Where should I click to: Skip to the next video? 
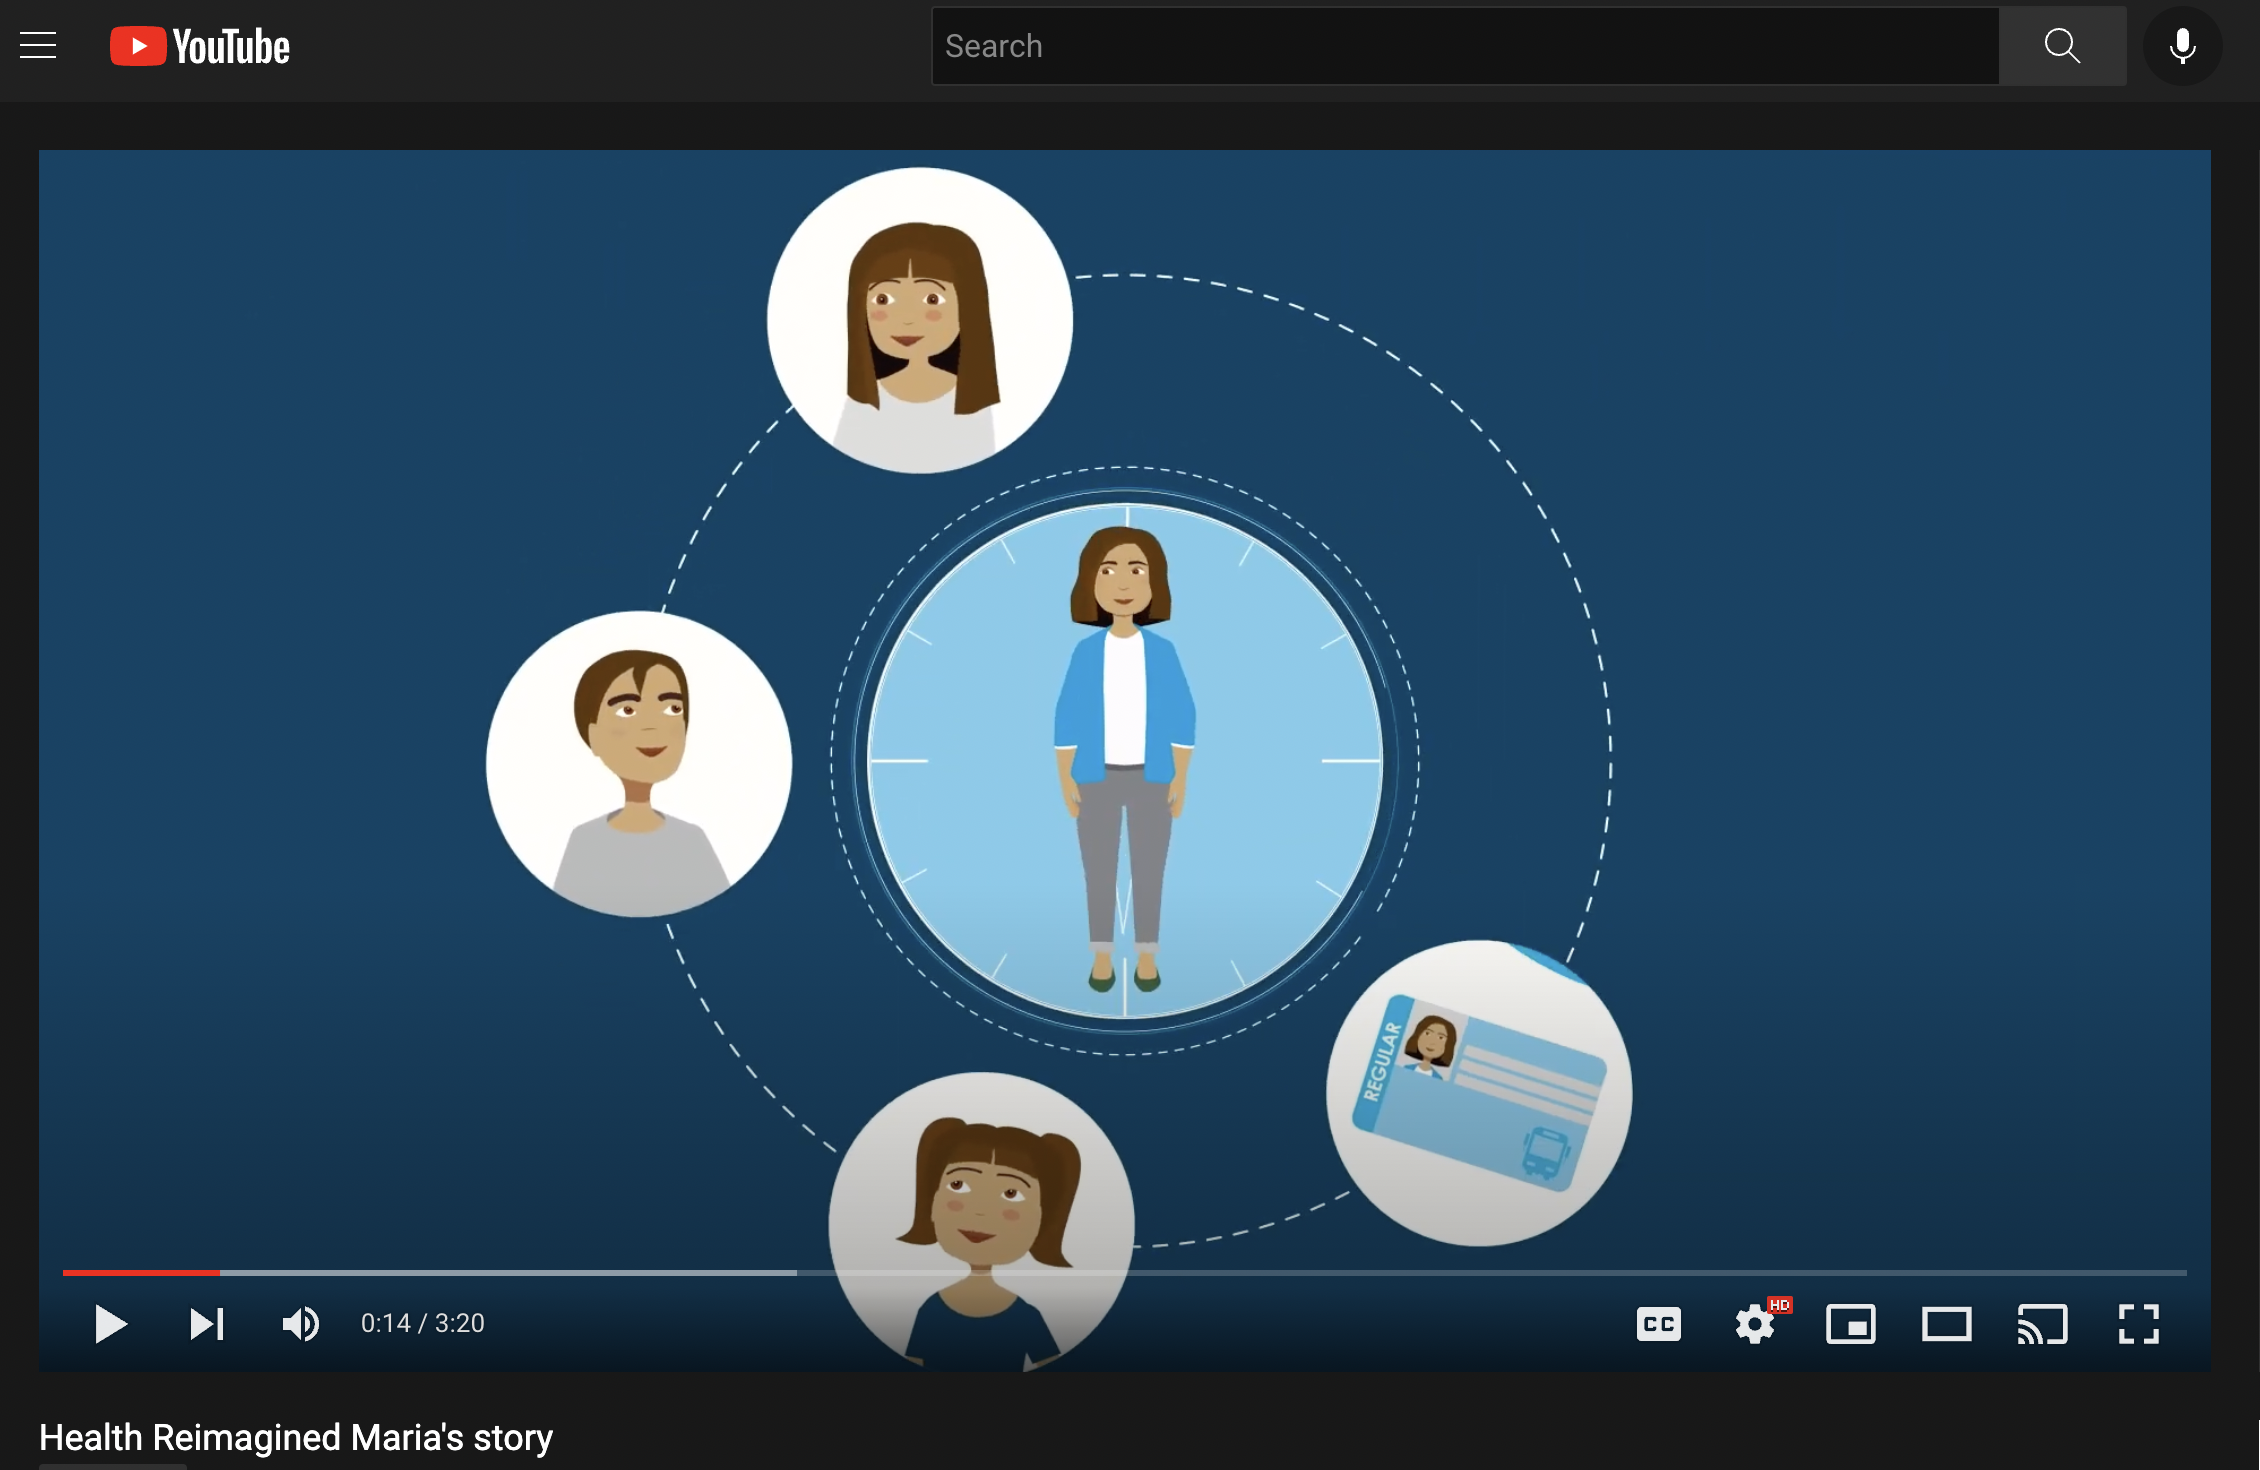[x=206, y=1324]
